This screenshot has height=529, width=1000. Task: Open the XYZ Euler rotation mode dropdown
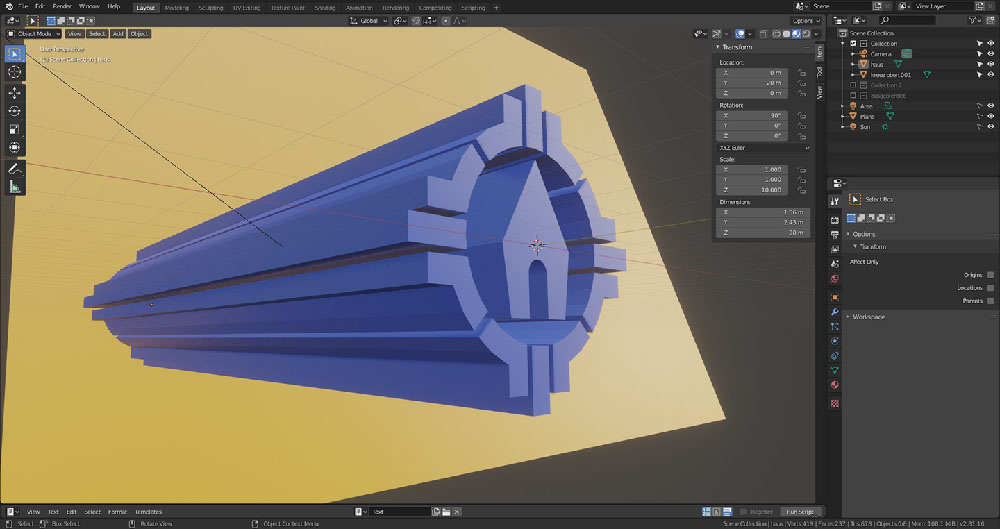click(765, 147)
